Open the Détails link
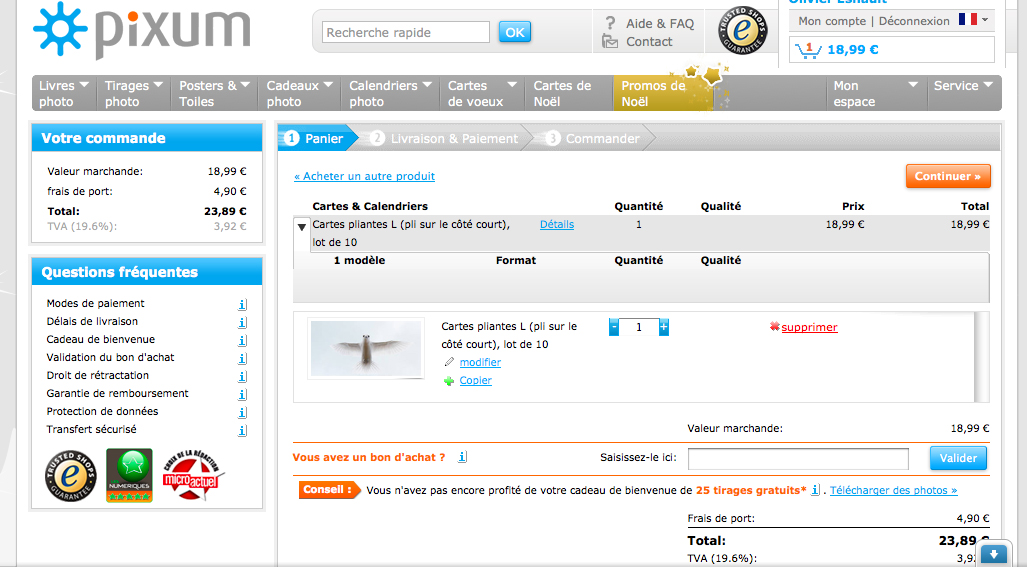The width and height of the screenshot is (1027, 567). click(x=557, y=224)
